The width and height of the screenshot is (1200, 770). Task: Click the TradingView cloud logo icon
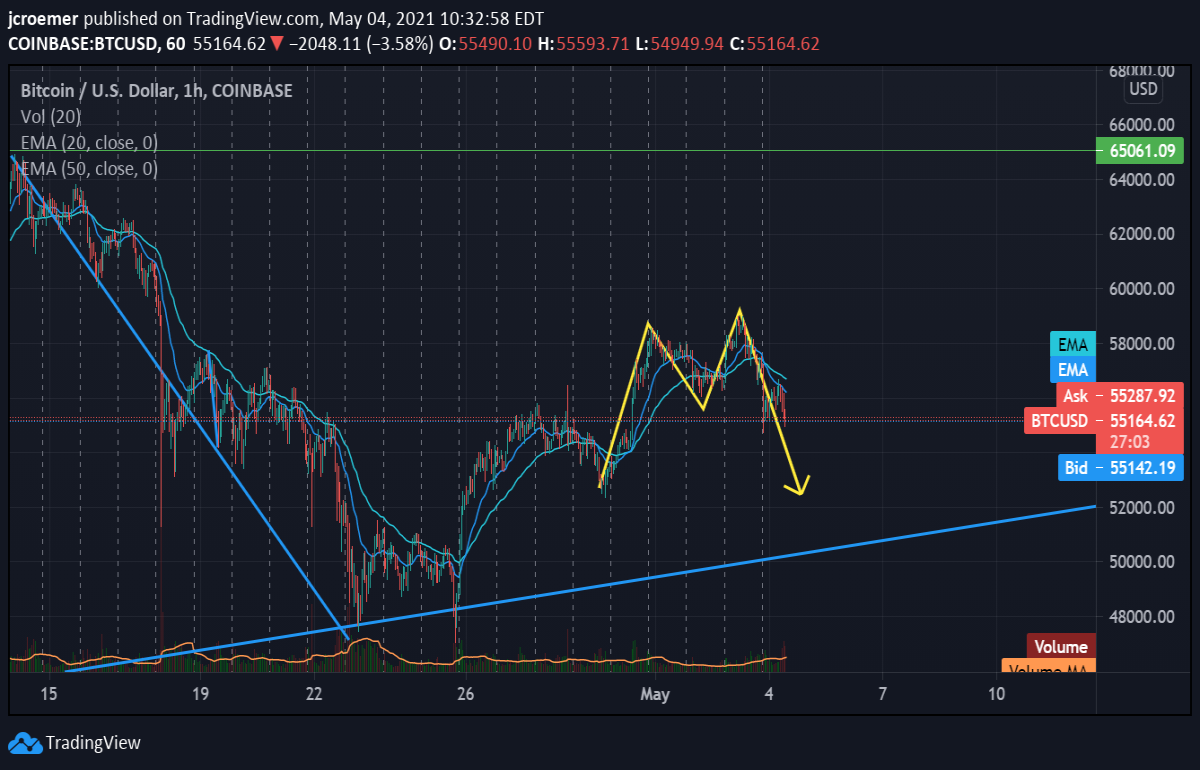coord(24,742)
